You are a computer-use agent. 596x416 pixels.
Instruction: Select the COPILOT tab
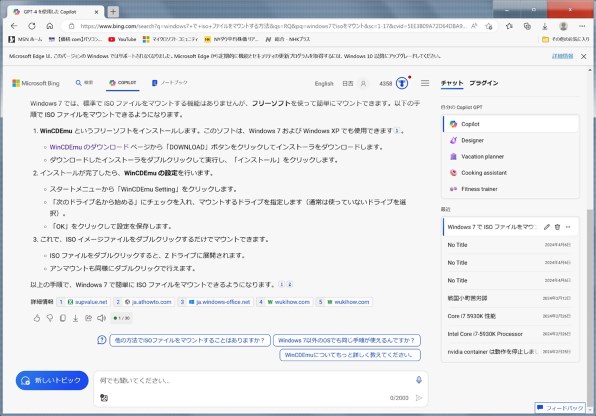pyautogui.click(x=122, y=83)
